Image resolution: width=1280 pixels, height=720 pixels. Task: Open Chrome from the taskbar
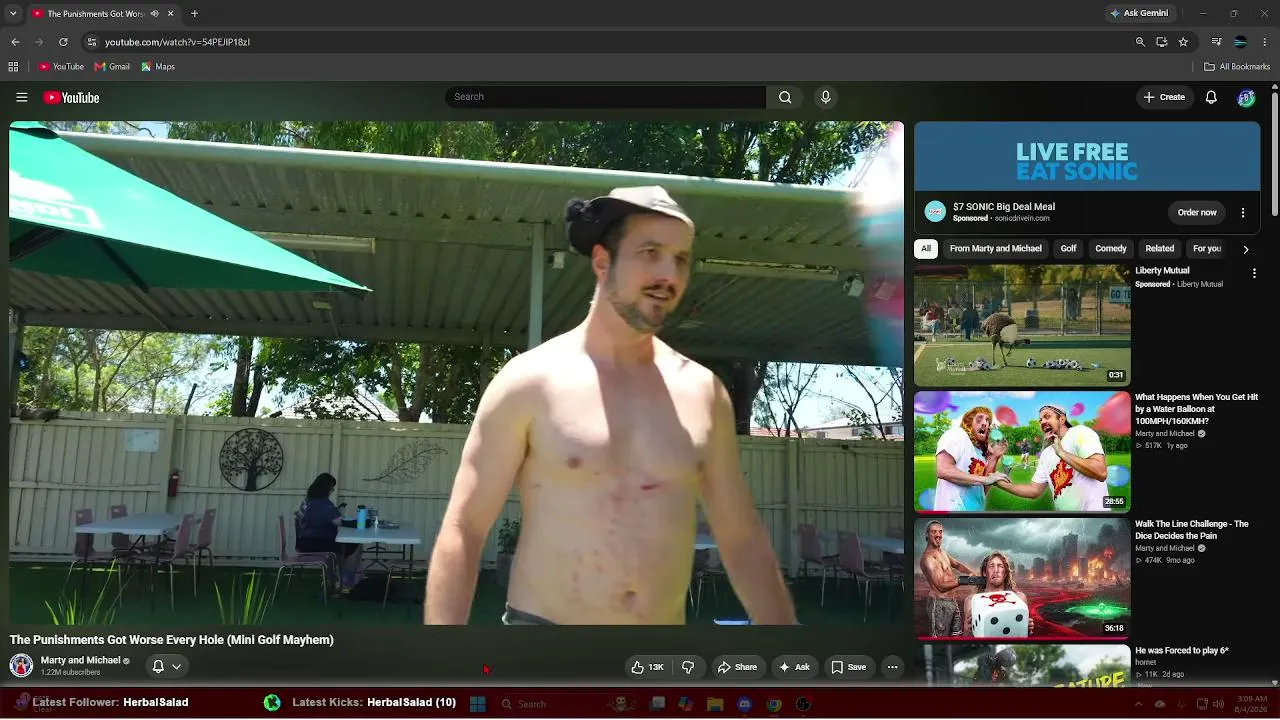tap(774, 704)
